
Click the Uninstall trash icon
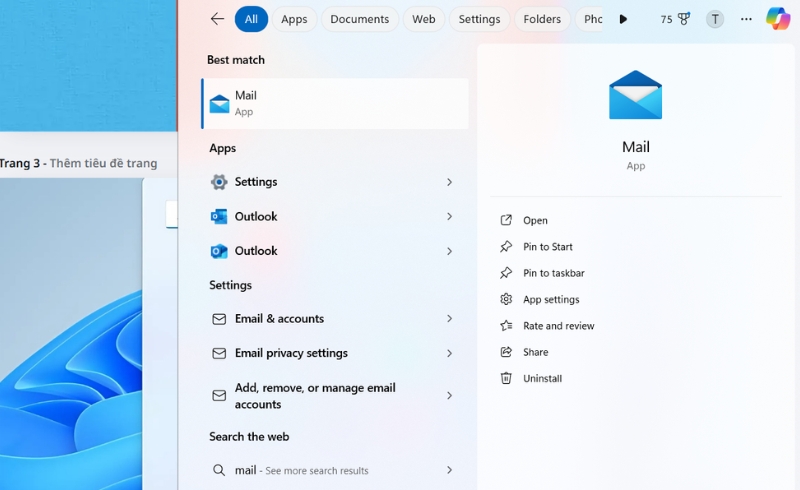coord(506,378)
